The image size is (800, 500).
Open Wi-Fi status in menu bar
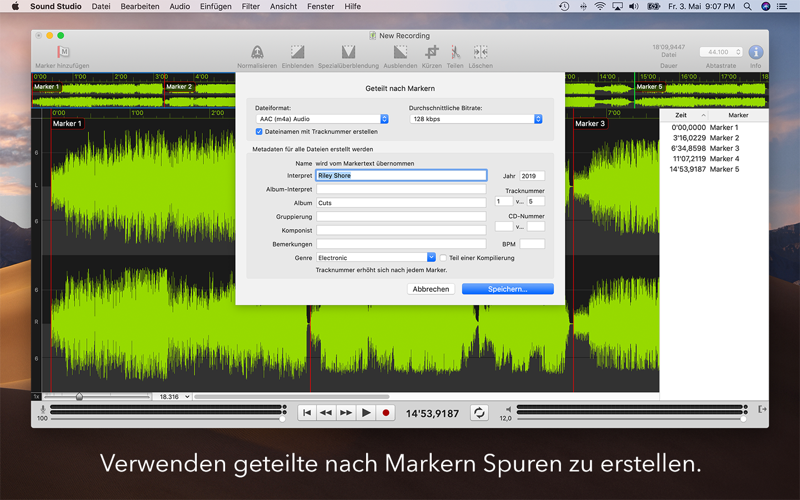tap(600, 6)
